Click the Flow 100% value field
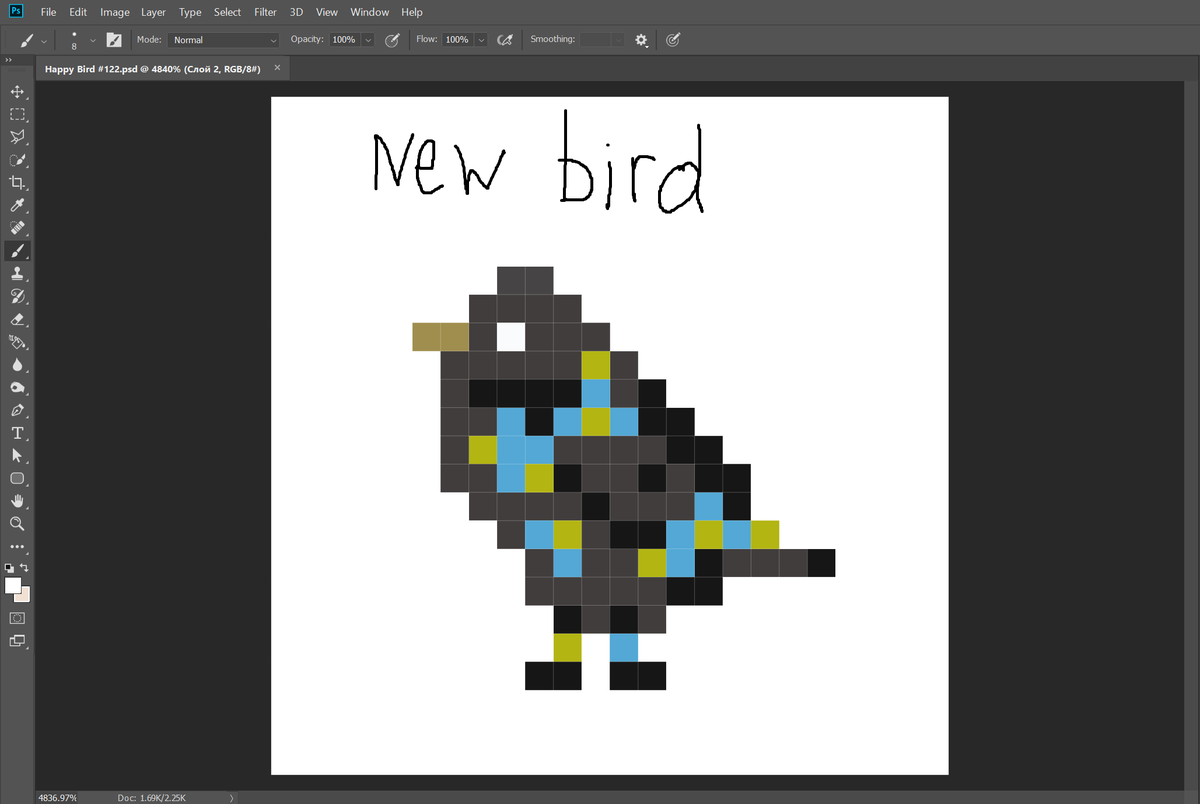Viewport: 1200px width, 804px height. coord(456,40)
